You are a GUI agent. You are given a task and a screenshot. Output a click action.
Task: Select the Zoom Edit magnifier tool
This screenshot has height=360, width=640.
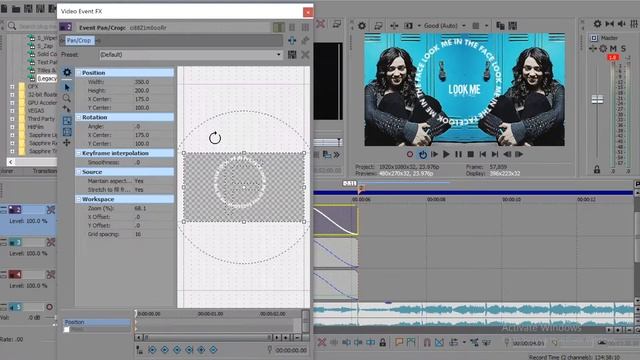tap(67, 98)
